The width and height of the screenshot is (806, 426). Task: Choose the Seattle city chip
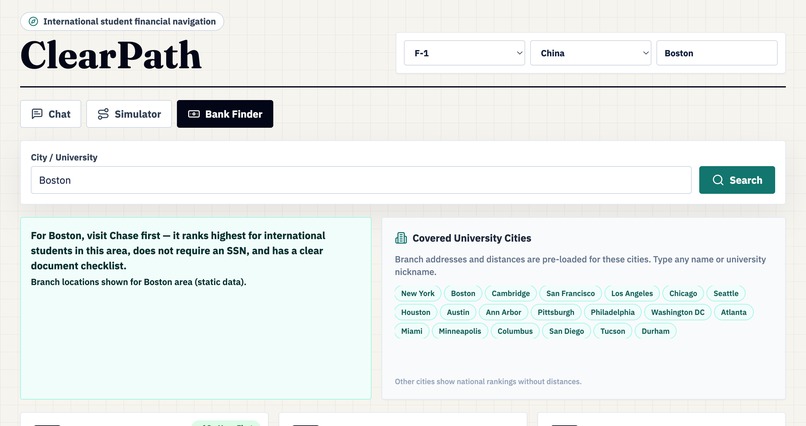(x=726, y=293)
